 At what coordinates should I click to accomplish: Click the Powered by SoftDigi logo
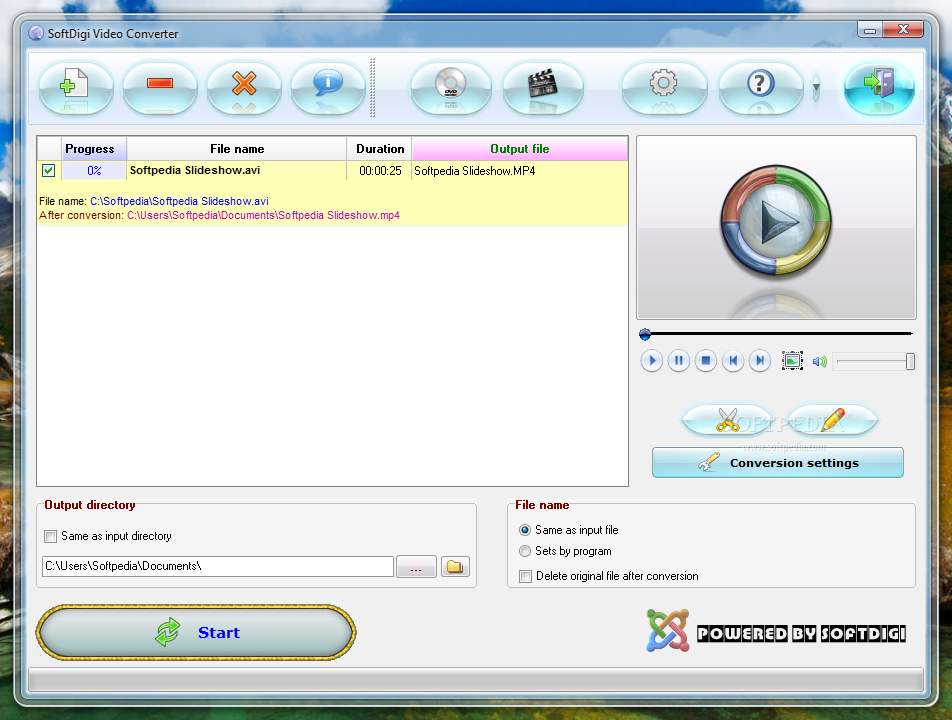pos(776,631)
